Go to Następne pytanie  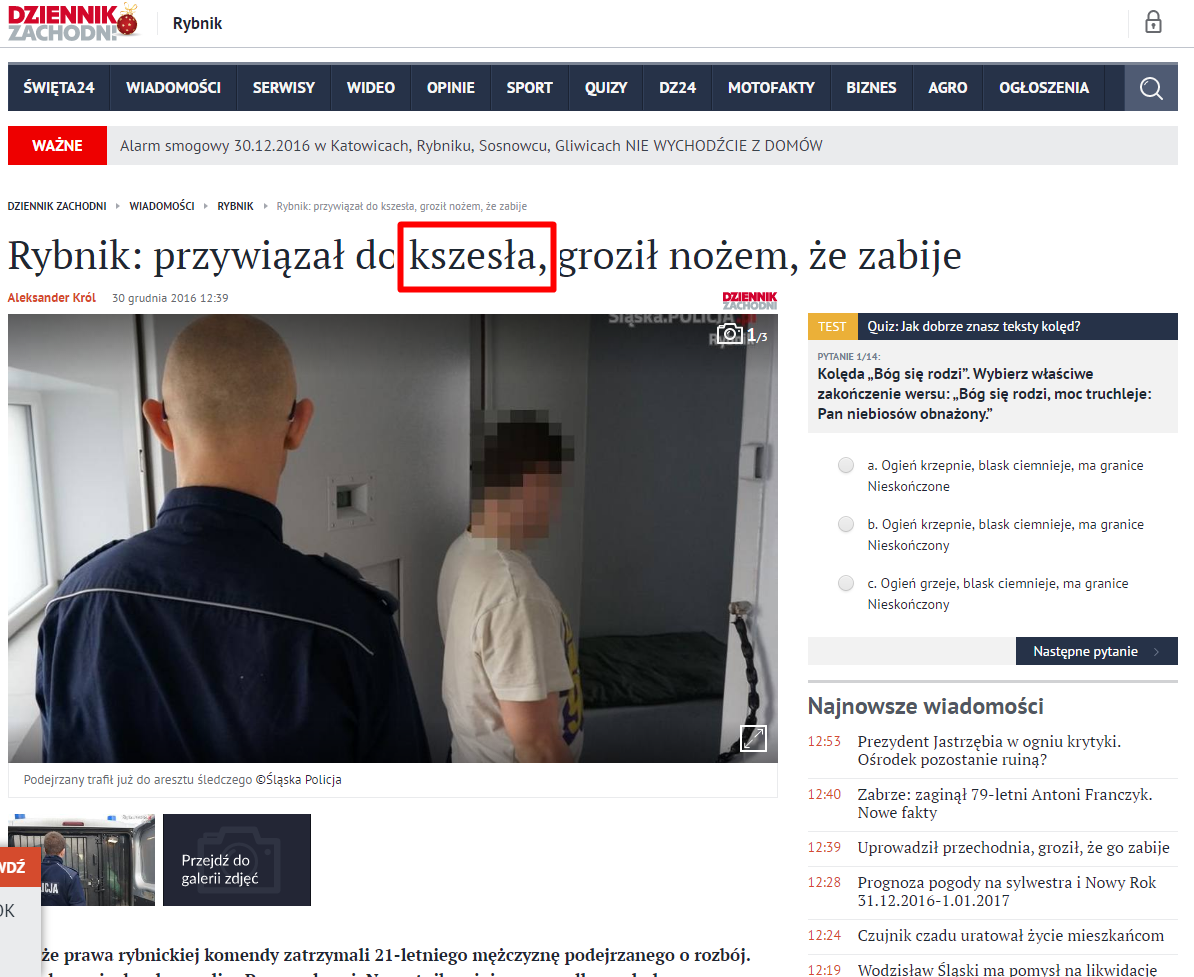(x=1096, y=651)
